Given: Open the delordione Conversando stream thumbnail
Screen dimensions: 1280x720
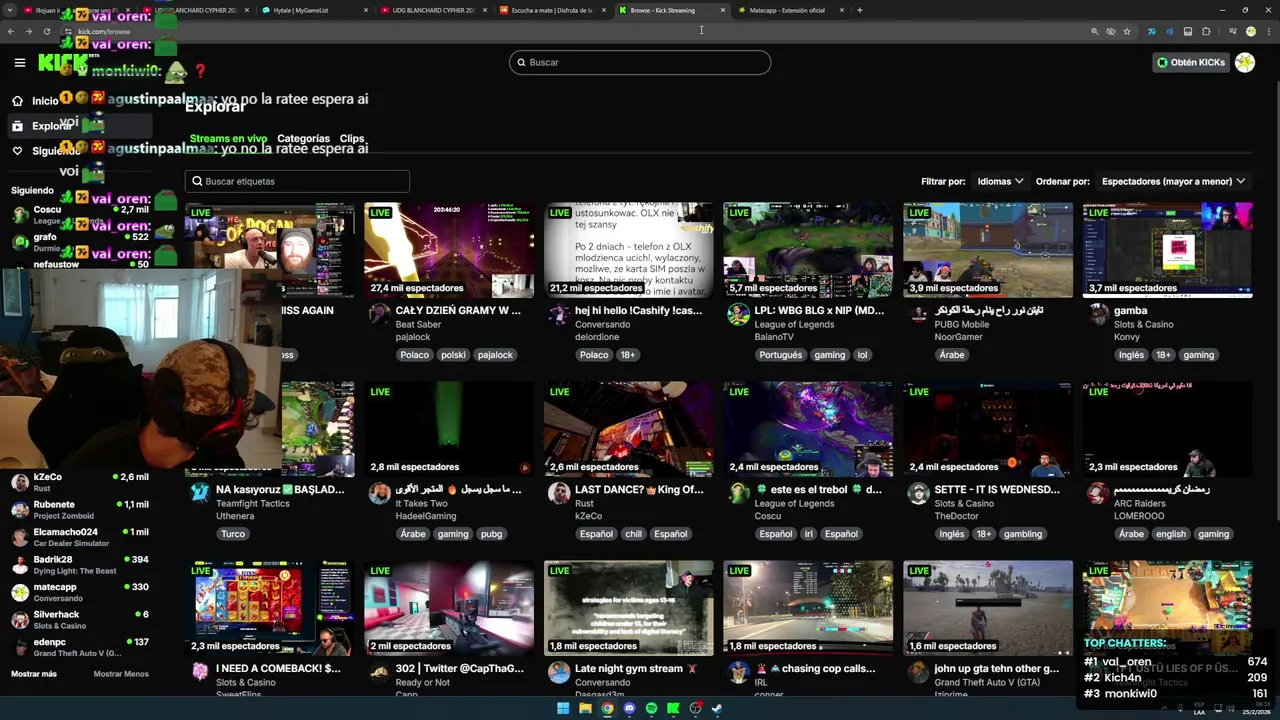Looking at the screenshot, I should 629,250.
